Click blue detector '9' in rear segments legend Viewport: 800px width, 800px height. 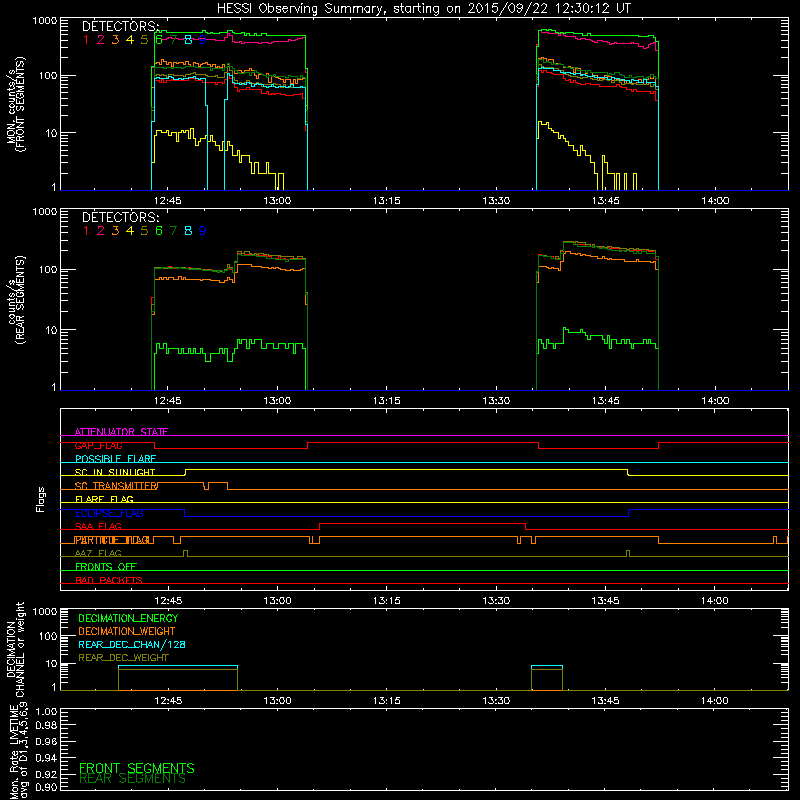pyautogui.click(x=203, y=231)
